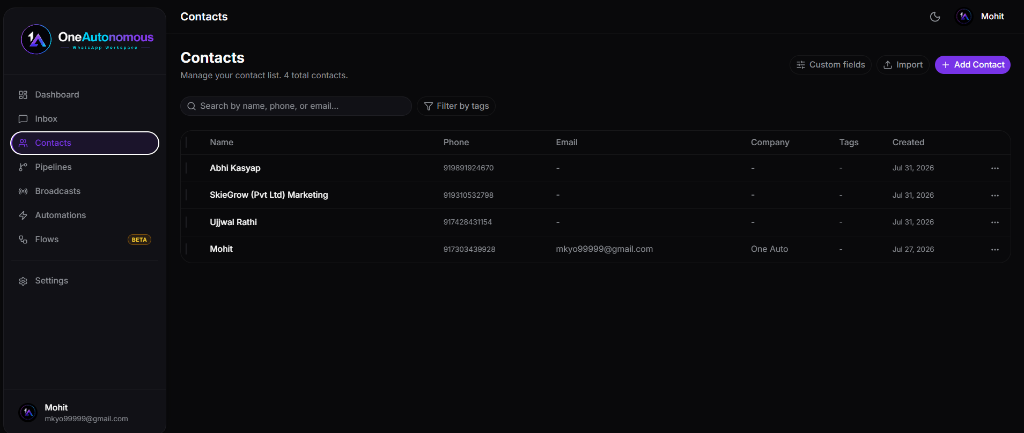
Task: Go to the Inbox section
Action: click(x=85, y=119)
